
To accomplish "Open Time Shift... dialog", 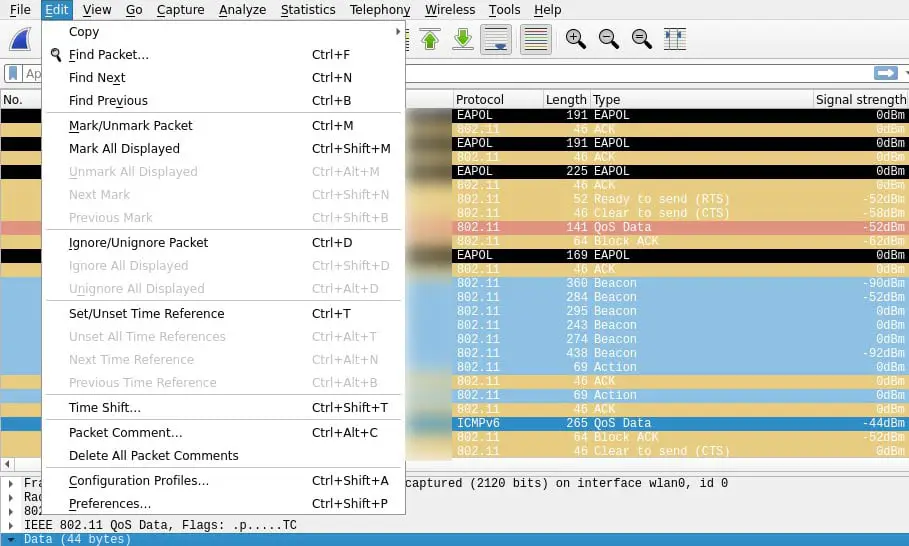I will point(224,407).
